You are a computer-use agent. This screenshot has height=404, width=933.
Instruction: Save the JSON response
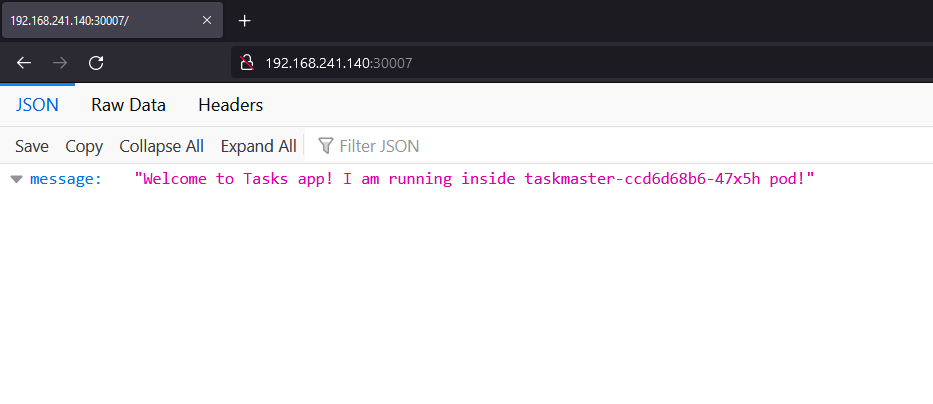(x=32, y=146)
